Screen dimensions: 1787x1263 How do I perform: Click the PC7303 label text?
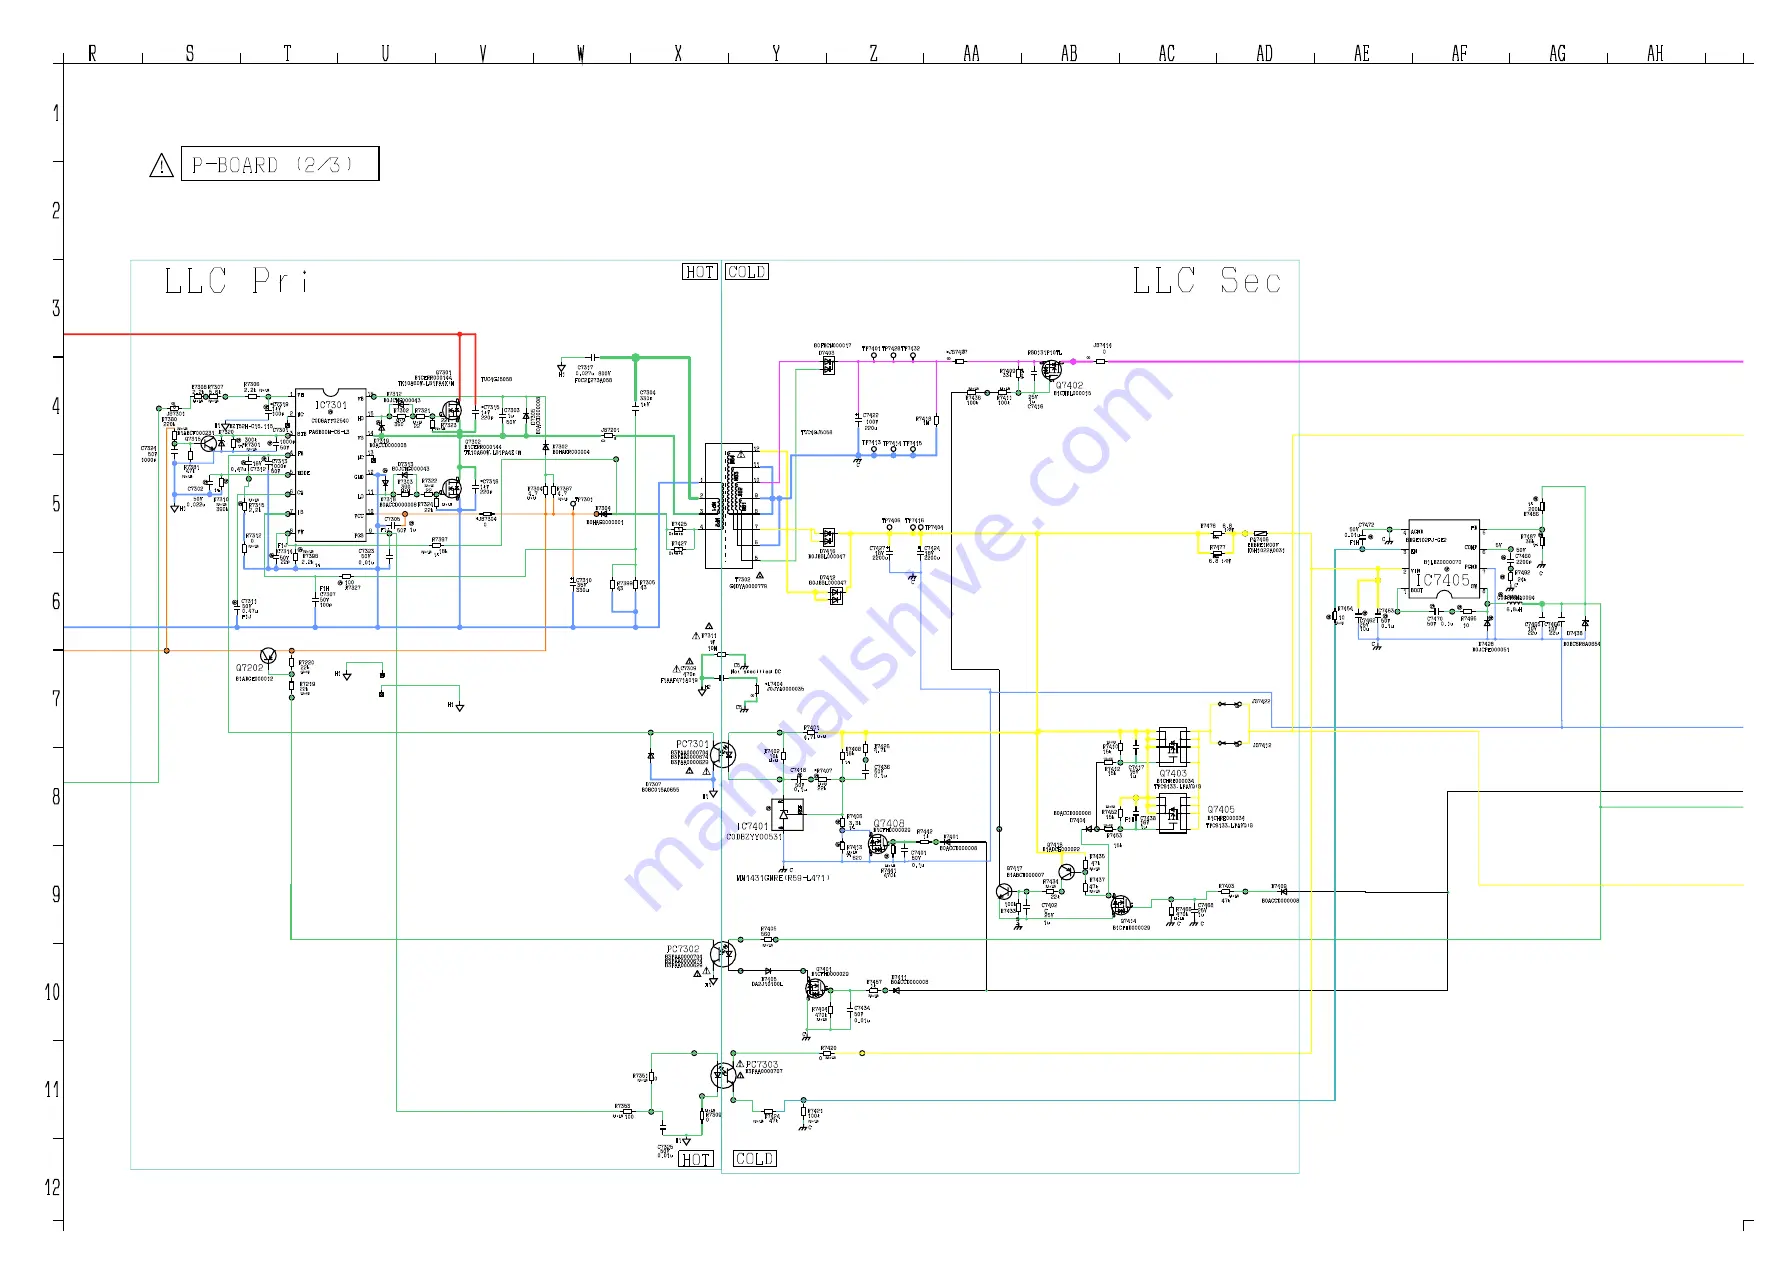coord(762,1065)
